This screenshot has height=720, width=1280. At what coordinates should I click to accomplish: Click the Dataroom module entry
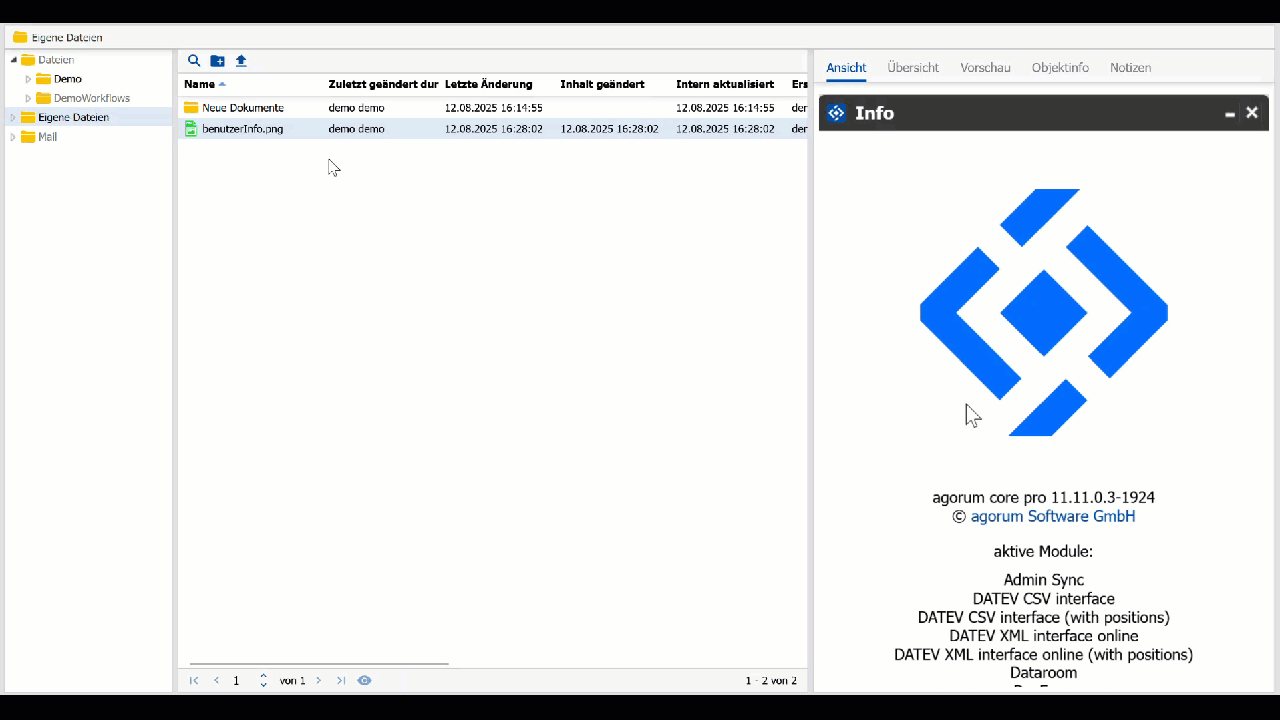[x=1044, y=673]
